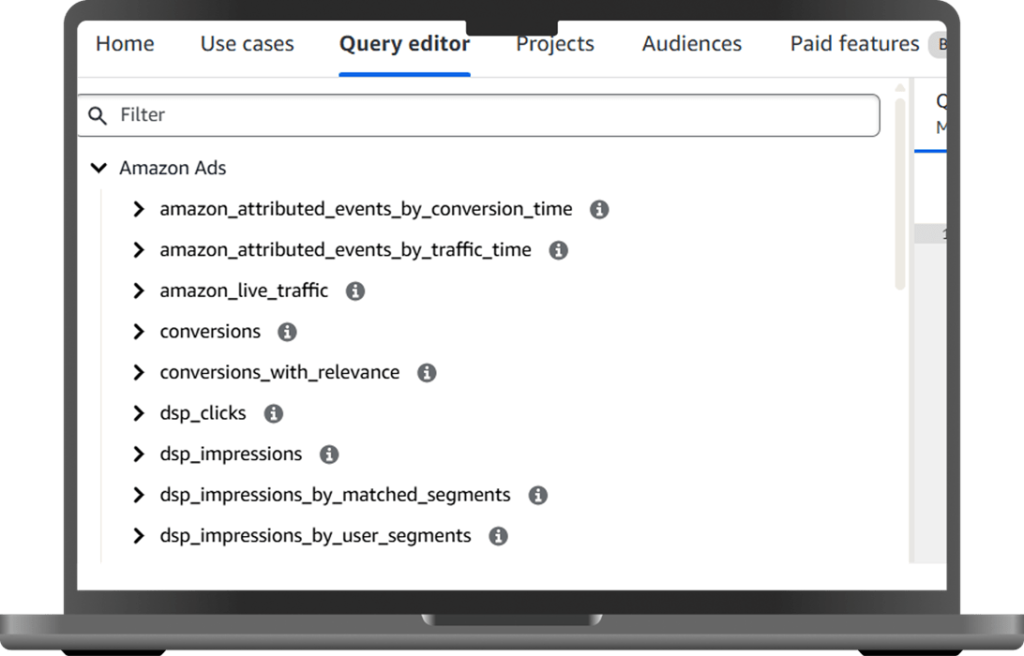
Task: Expand the dsp_clicks chevron
Action: [x=138, y=413]
